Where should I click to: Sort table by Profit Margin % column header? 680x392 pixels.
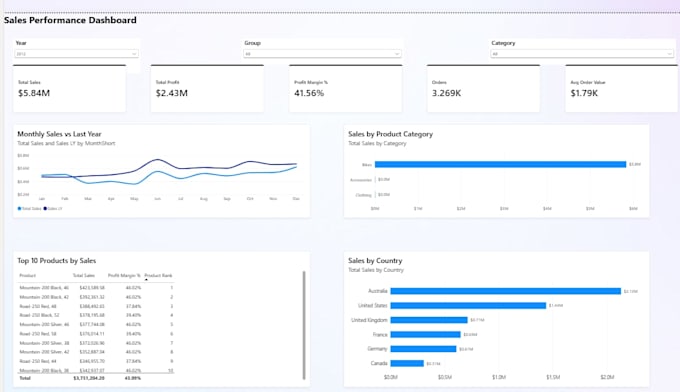pyautogui.click(x=124, y=275)
